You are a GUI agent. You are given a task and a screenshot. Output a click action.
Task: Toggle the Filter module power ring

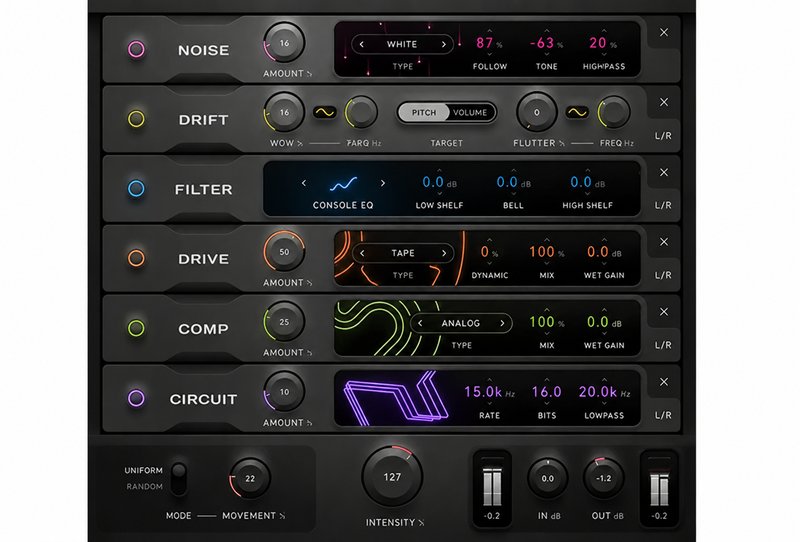point(136,188)
